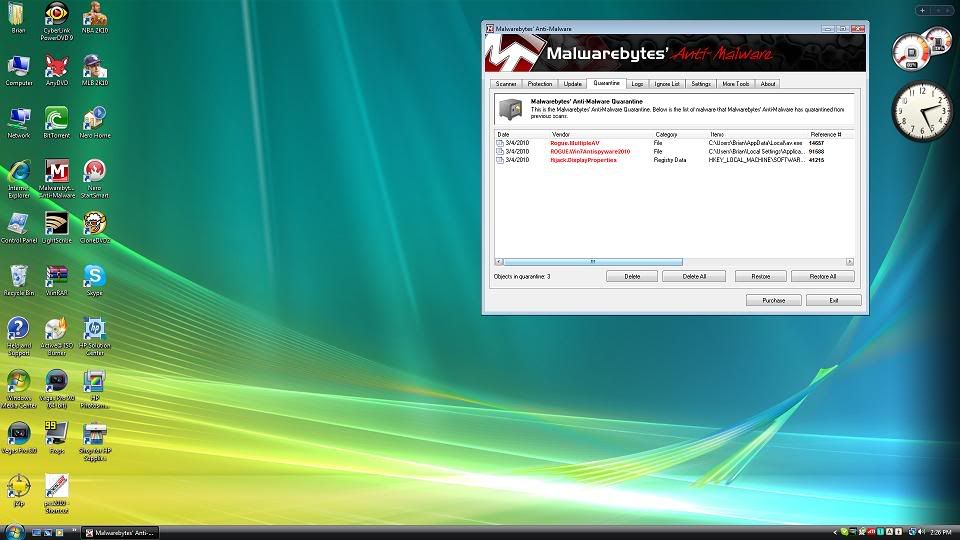Open the Control Panel icon
Viewport: 960px width, 540px height.
point(18,228)
